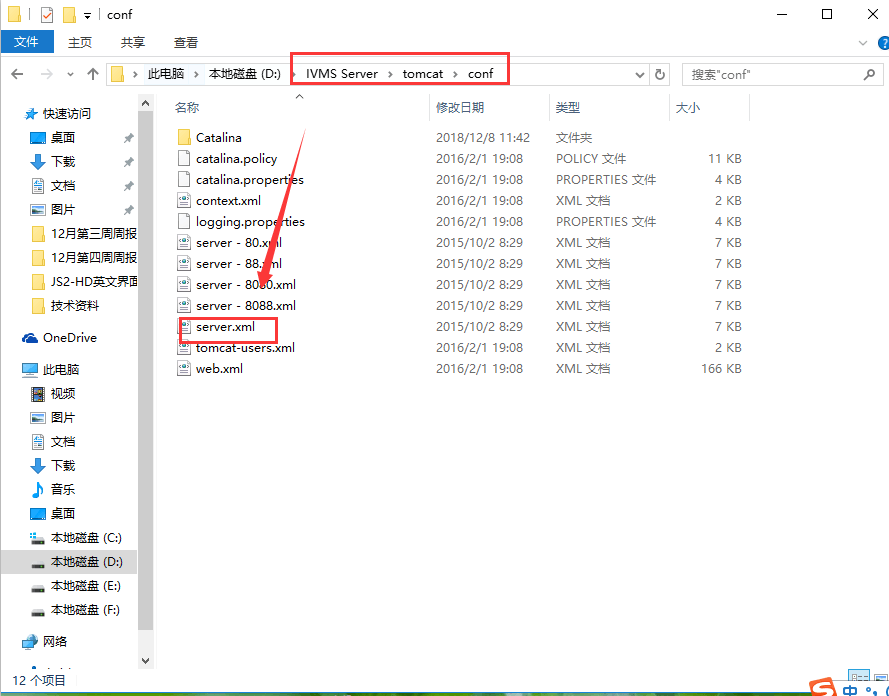Click conf breadcrumb in address bar
The width and height of the screenshot is (889, 696).
coord(480,74)
